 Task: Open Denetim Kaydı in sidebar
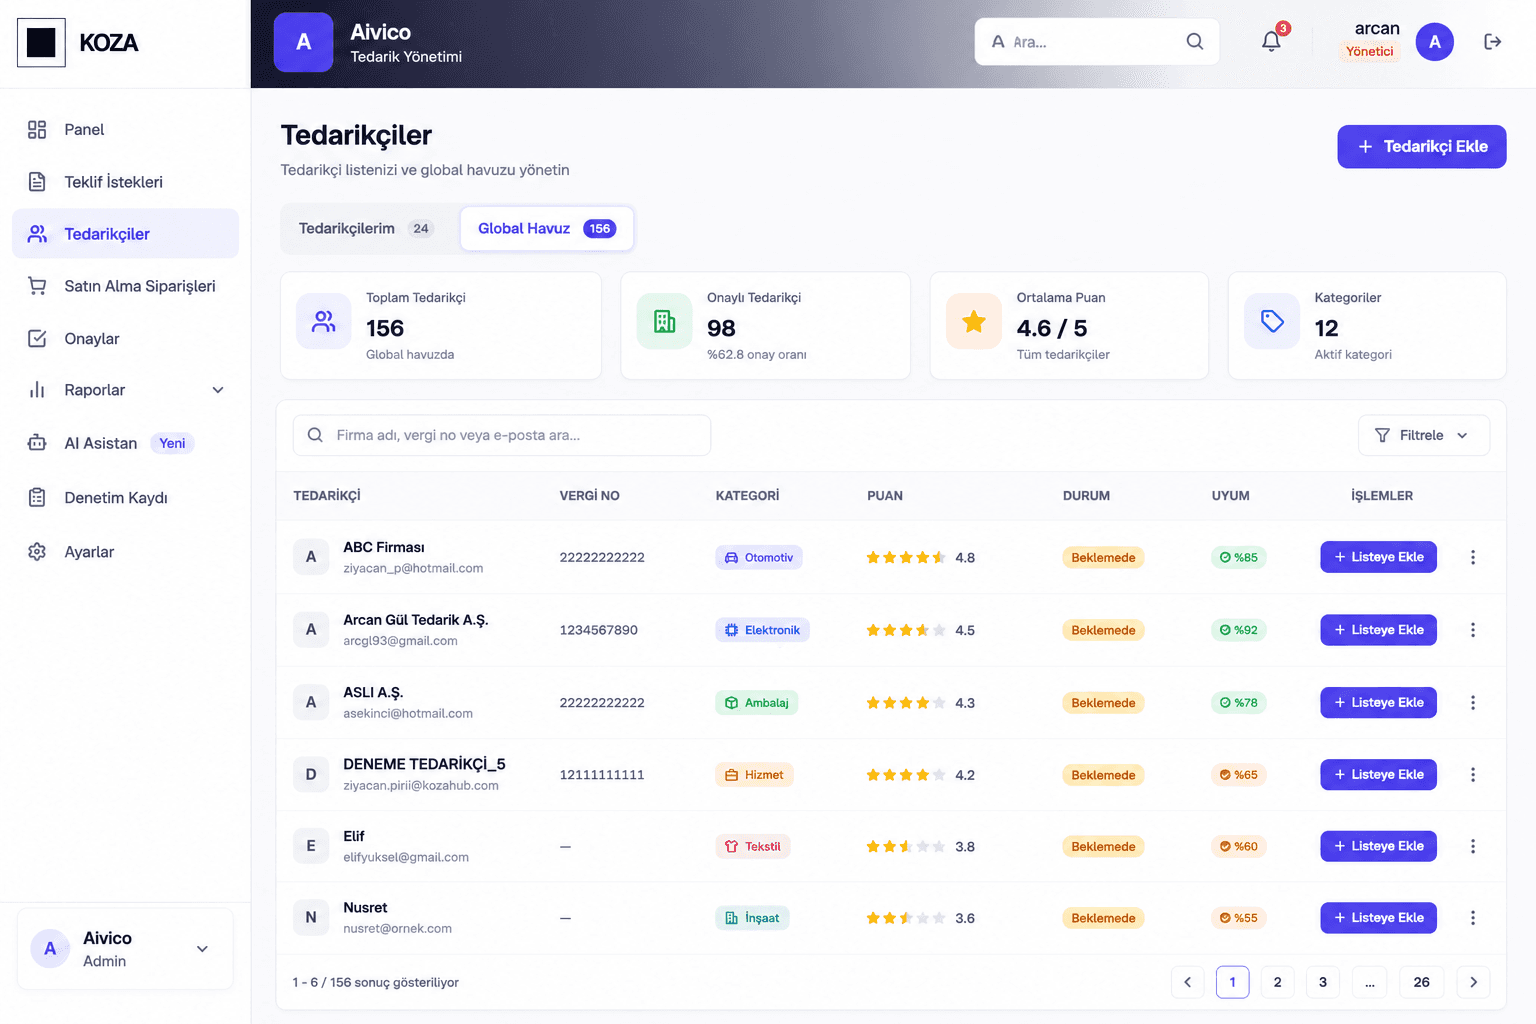point(125,498)
